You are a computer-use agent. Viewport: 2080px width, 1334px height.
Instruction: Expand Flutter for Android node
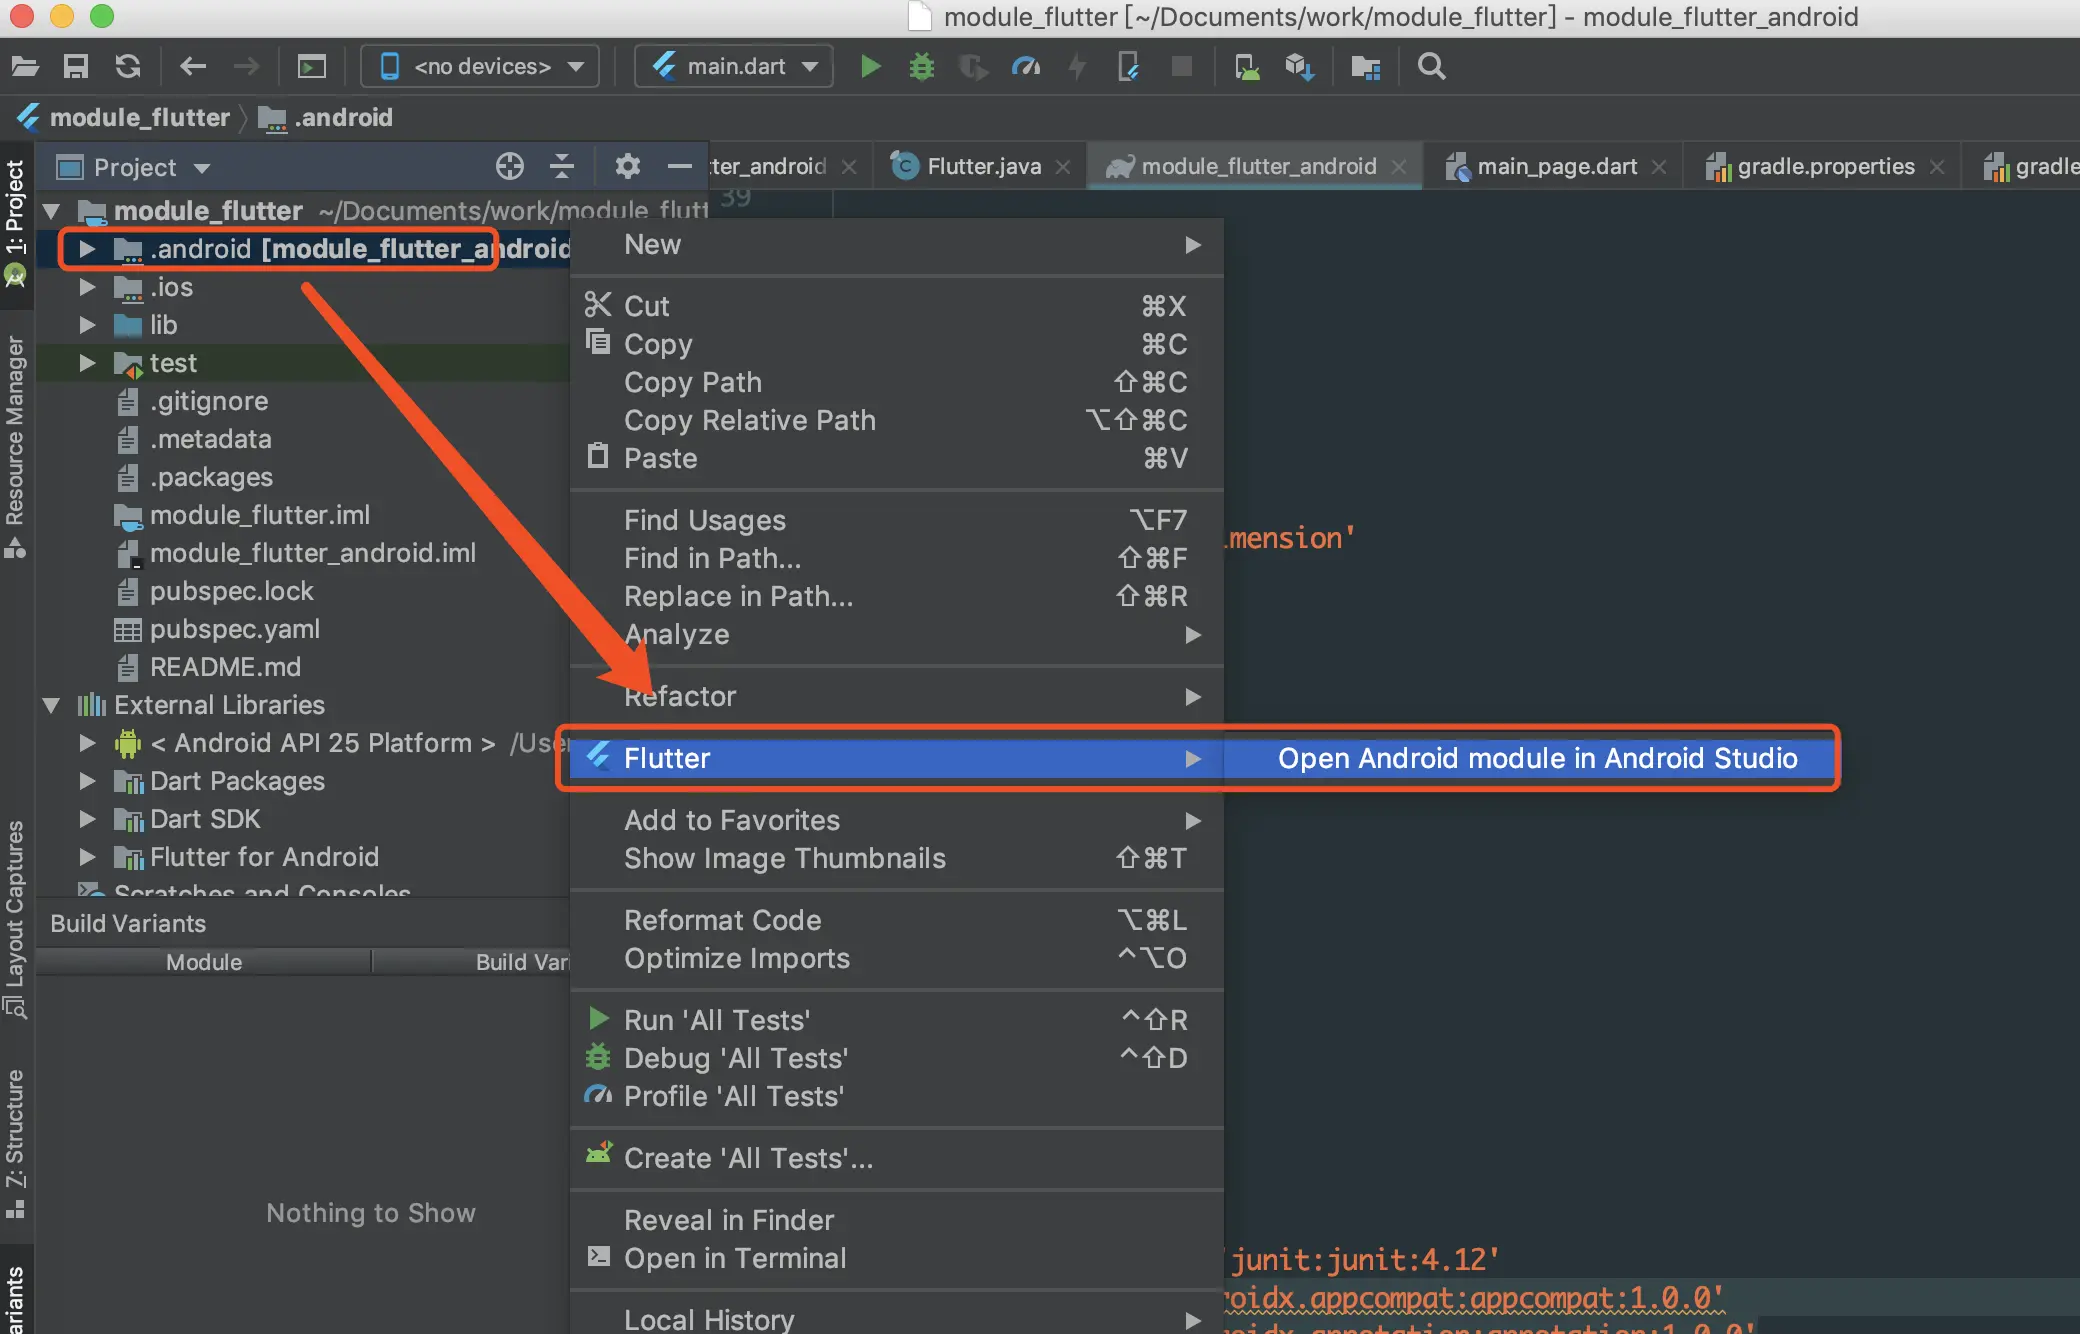click(87, 857)
